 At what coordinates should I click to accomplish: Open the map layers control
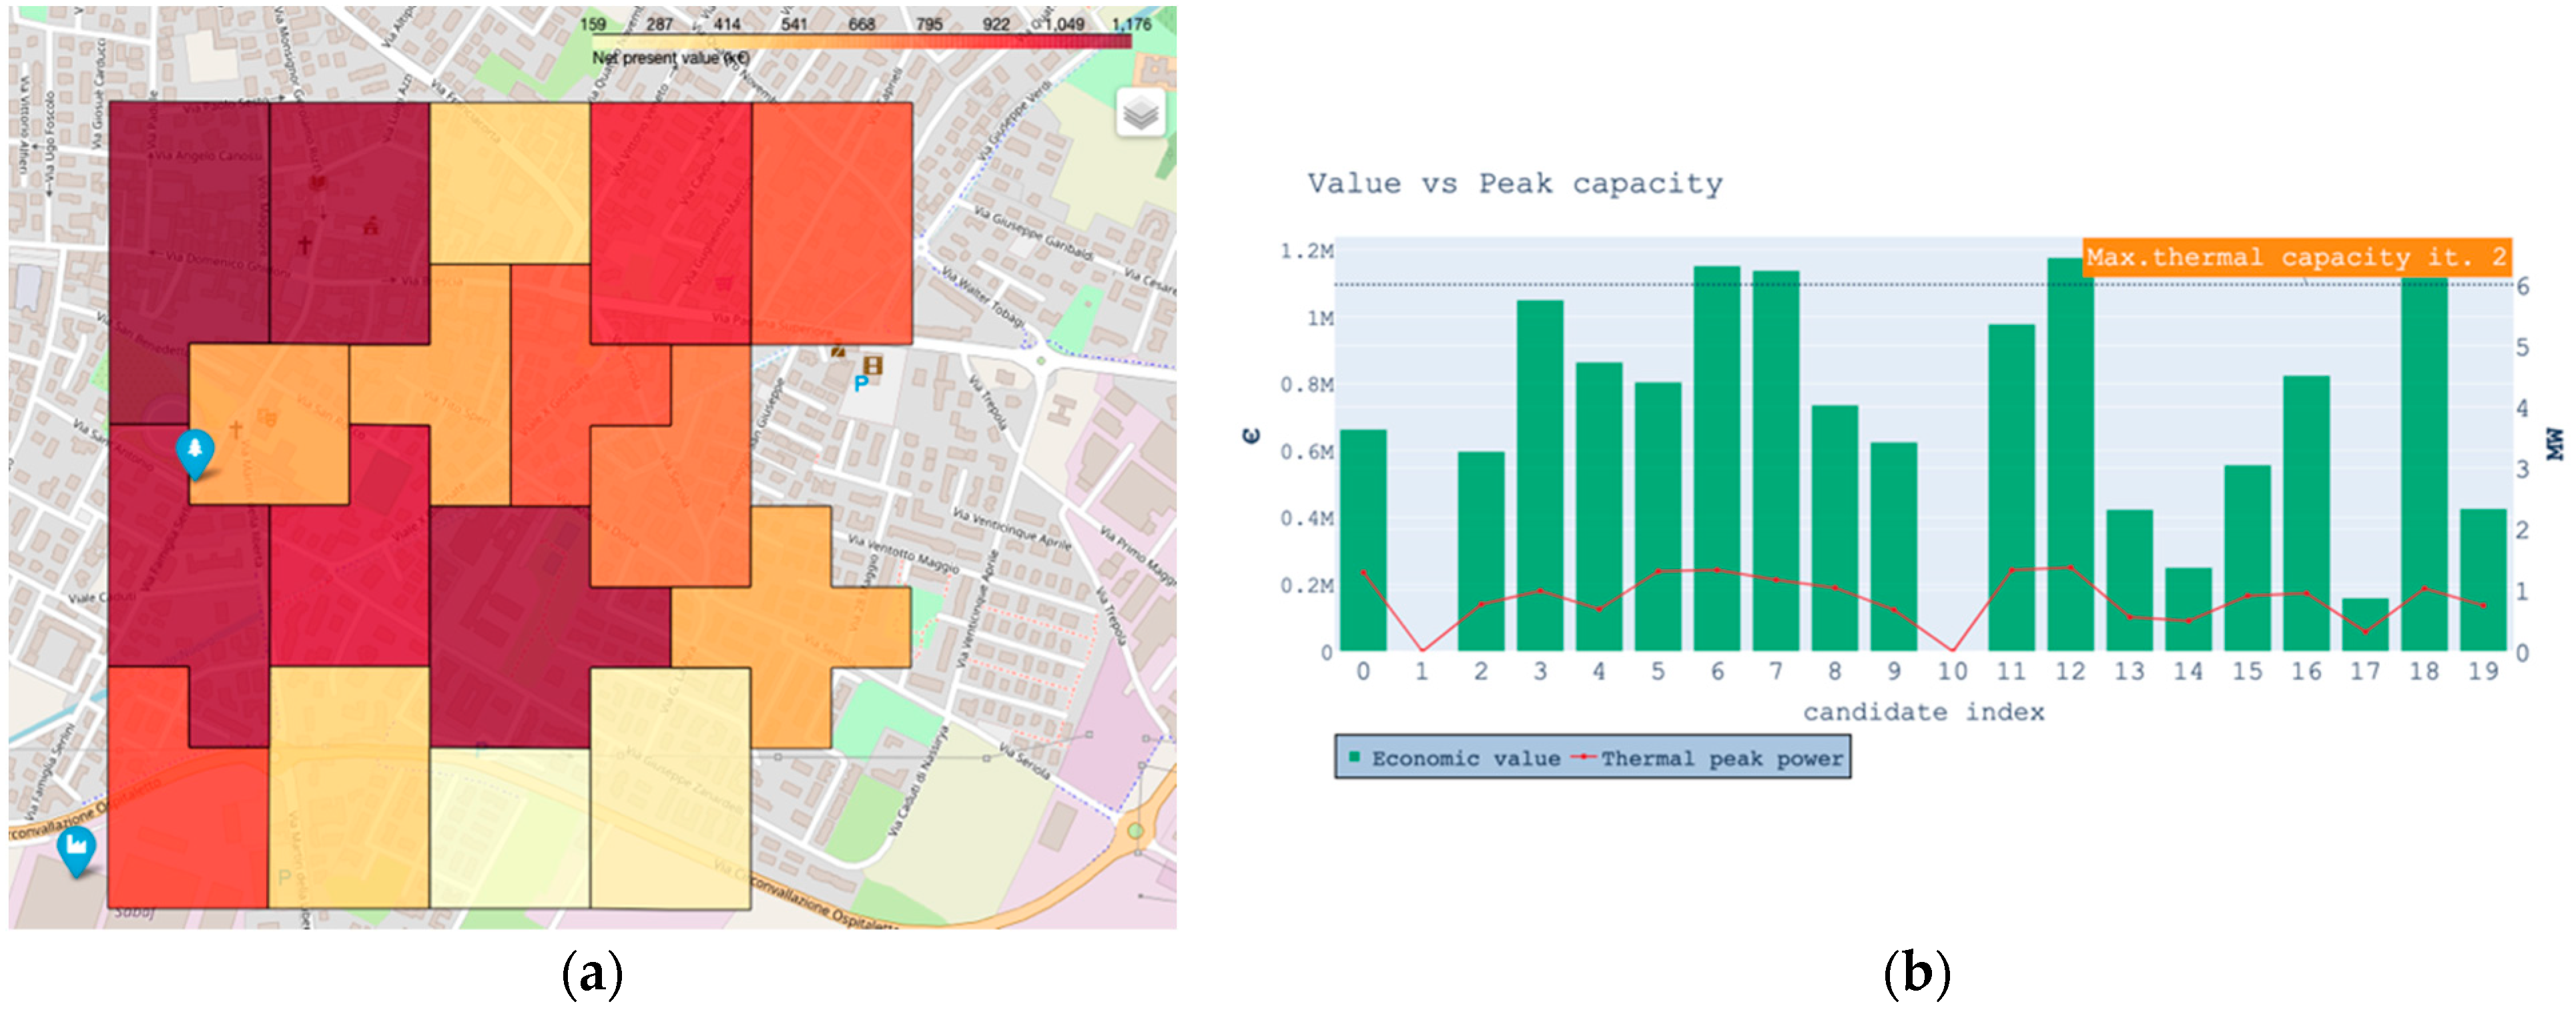(x=1140, y=113)
